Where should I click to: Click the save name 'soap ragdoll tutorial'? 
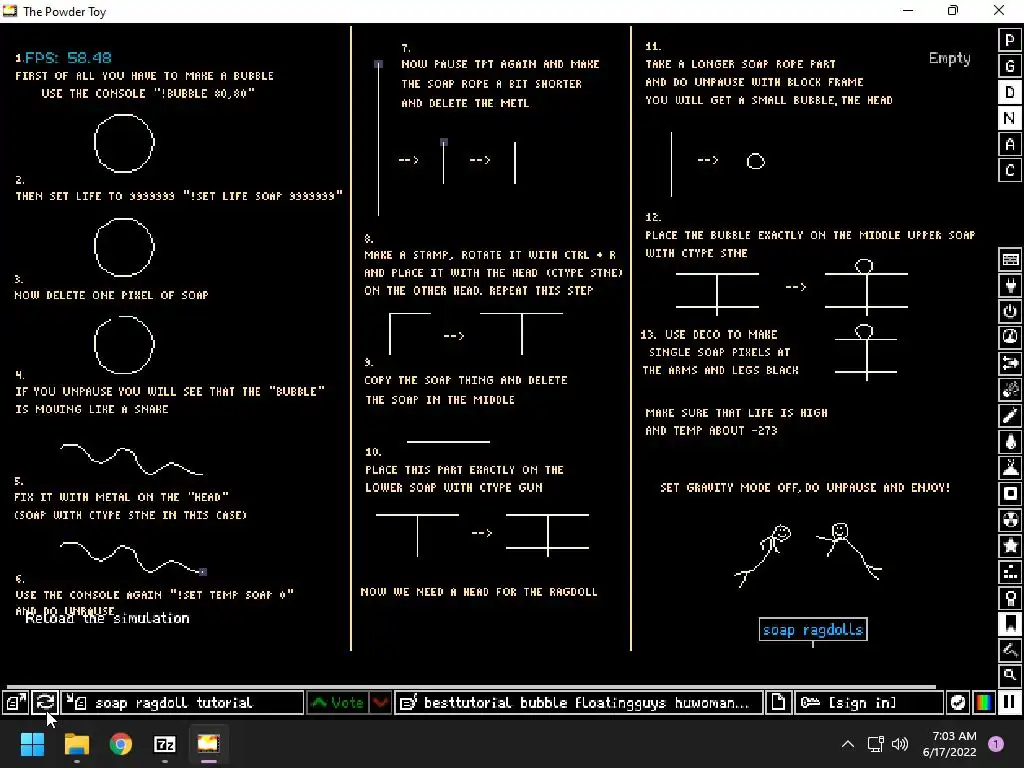coord(182,703)
